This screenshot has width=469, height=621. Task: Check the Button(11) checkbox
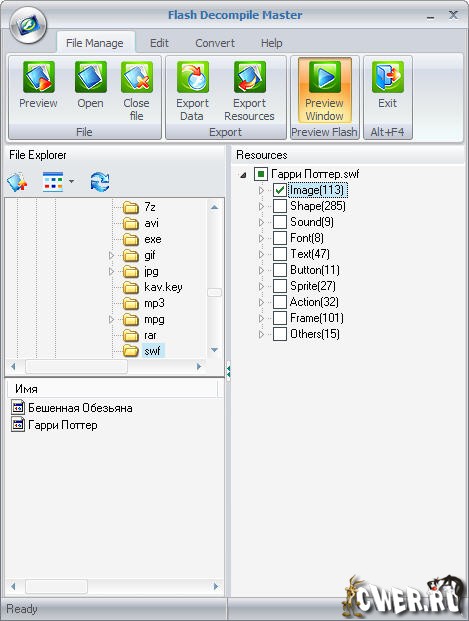coord(280,270)
